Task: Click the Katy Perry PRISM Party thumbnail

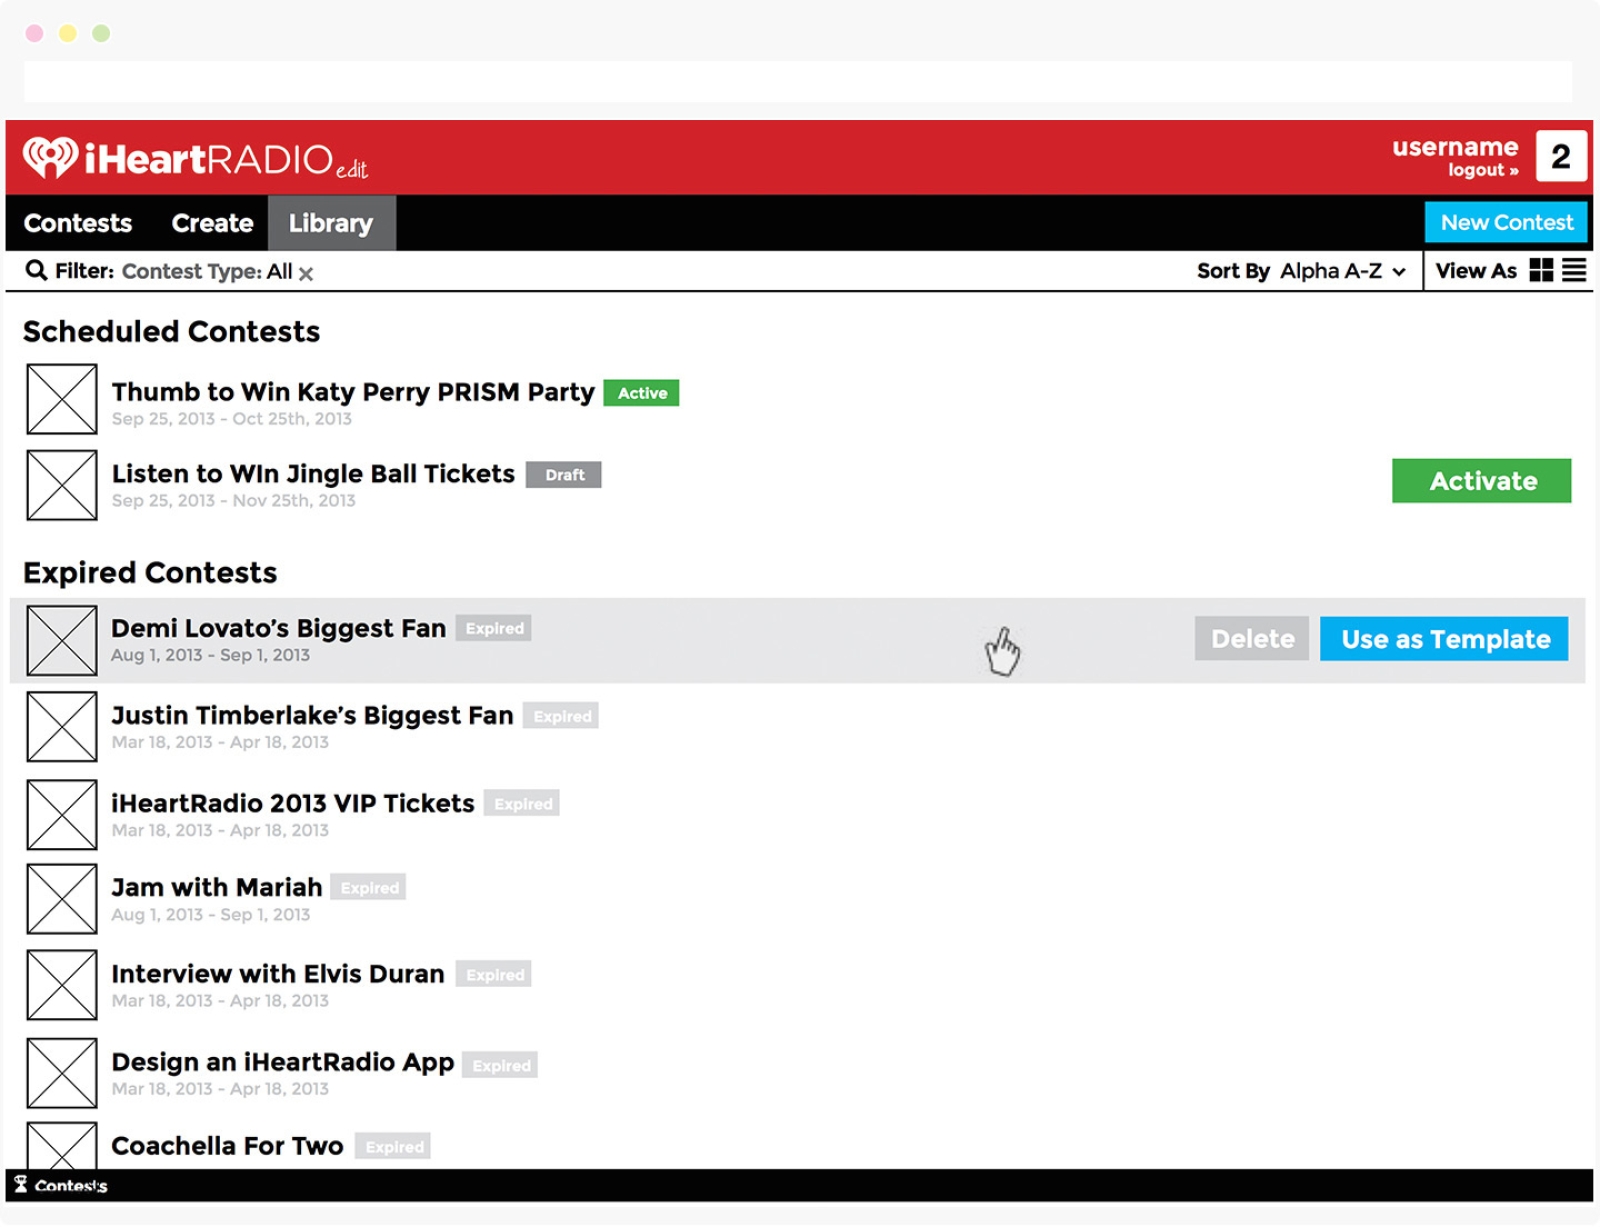Action: (62, 399)
